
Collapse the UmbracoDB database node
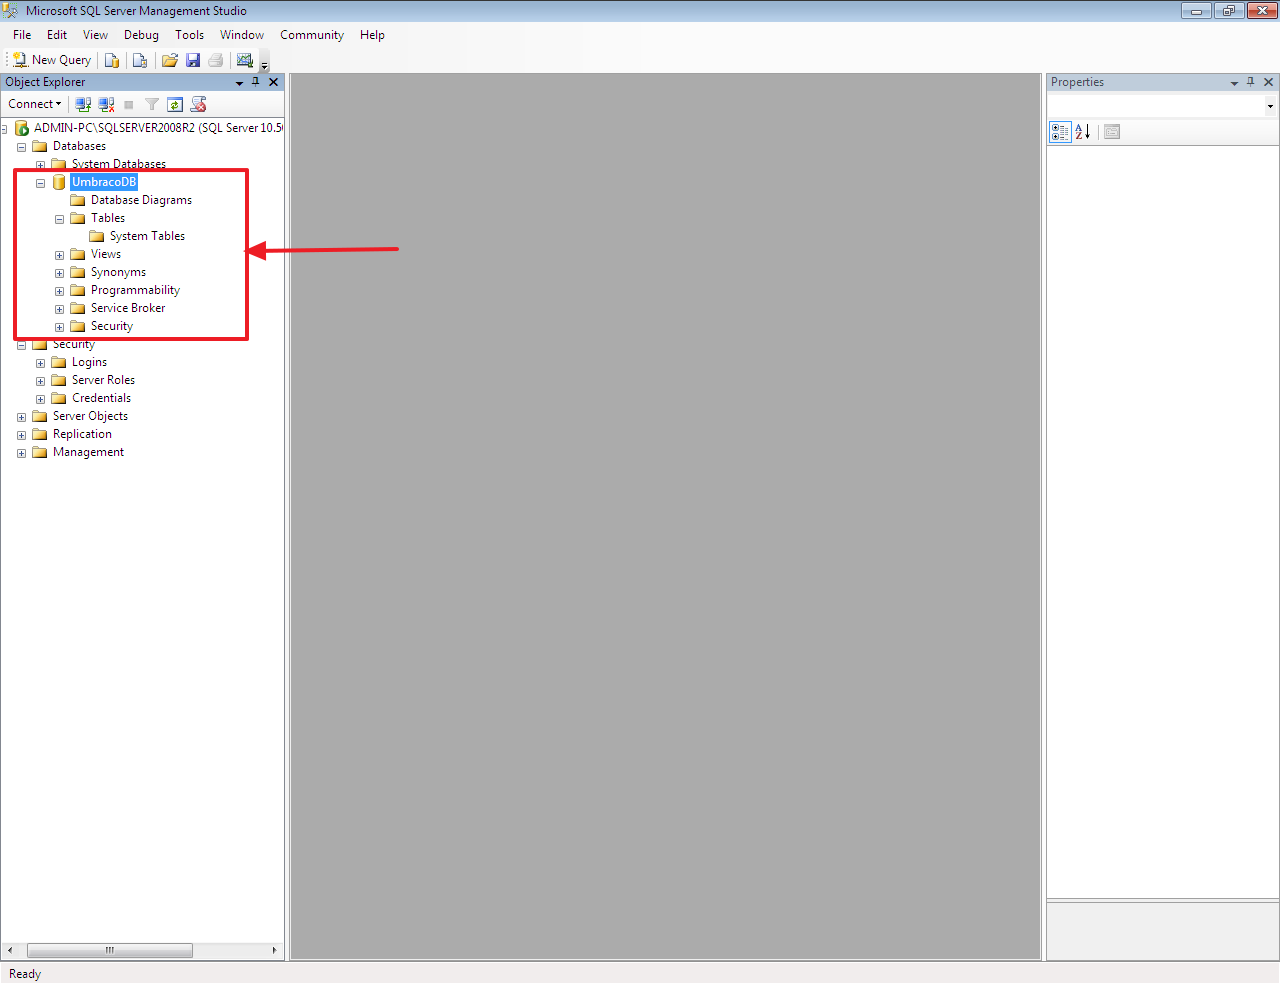(40, 183)
